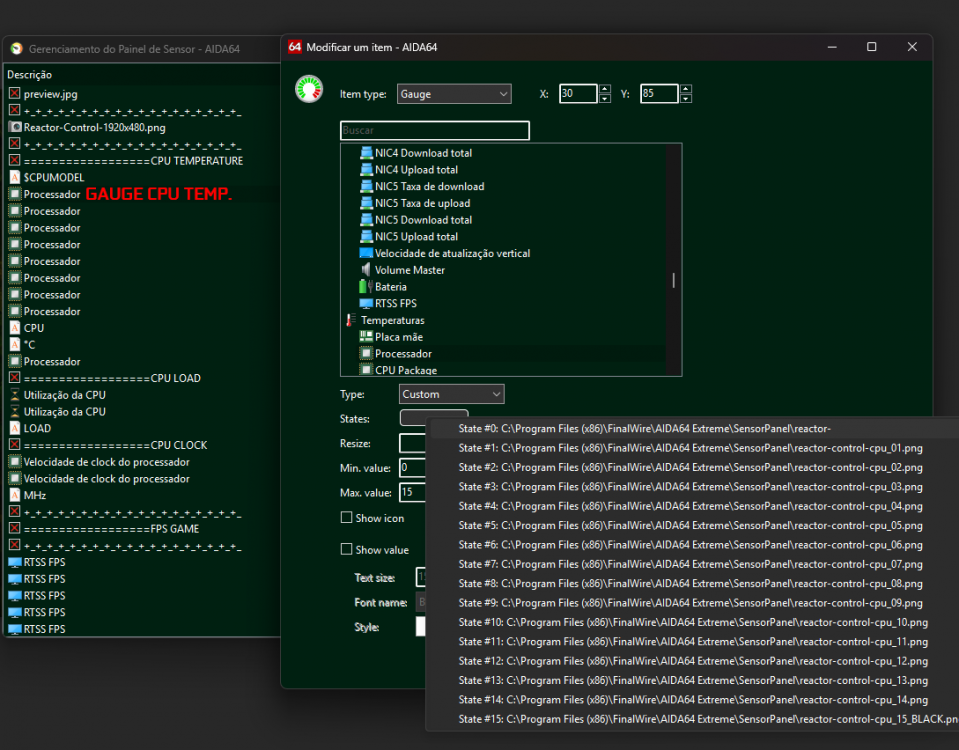Click the preview.jpg item icon in list
The image size is (959, 750).
[15, 94]
